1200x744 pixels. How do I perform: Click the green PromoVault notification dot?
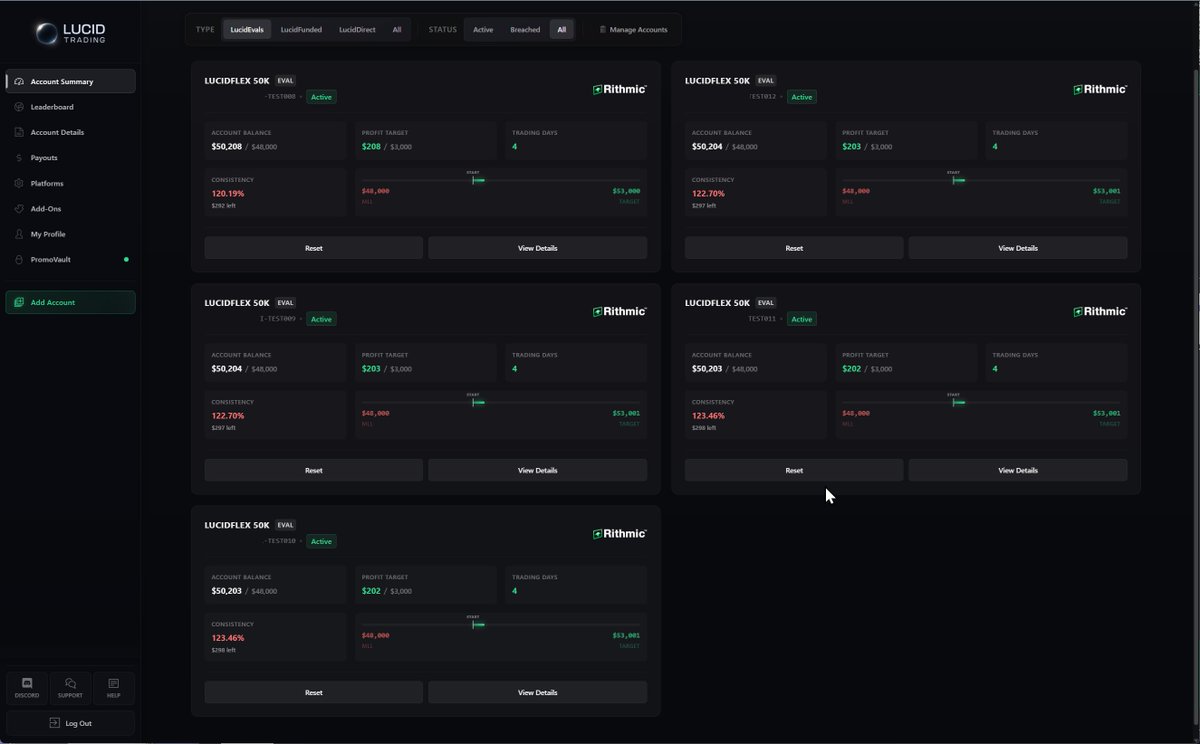point(126,260)
